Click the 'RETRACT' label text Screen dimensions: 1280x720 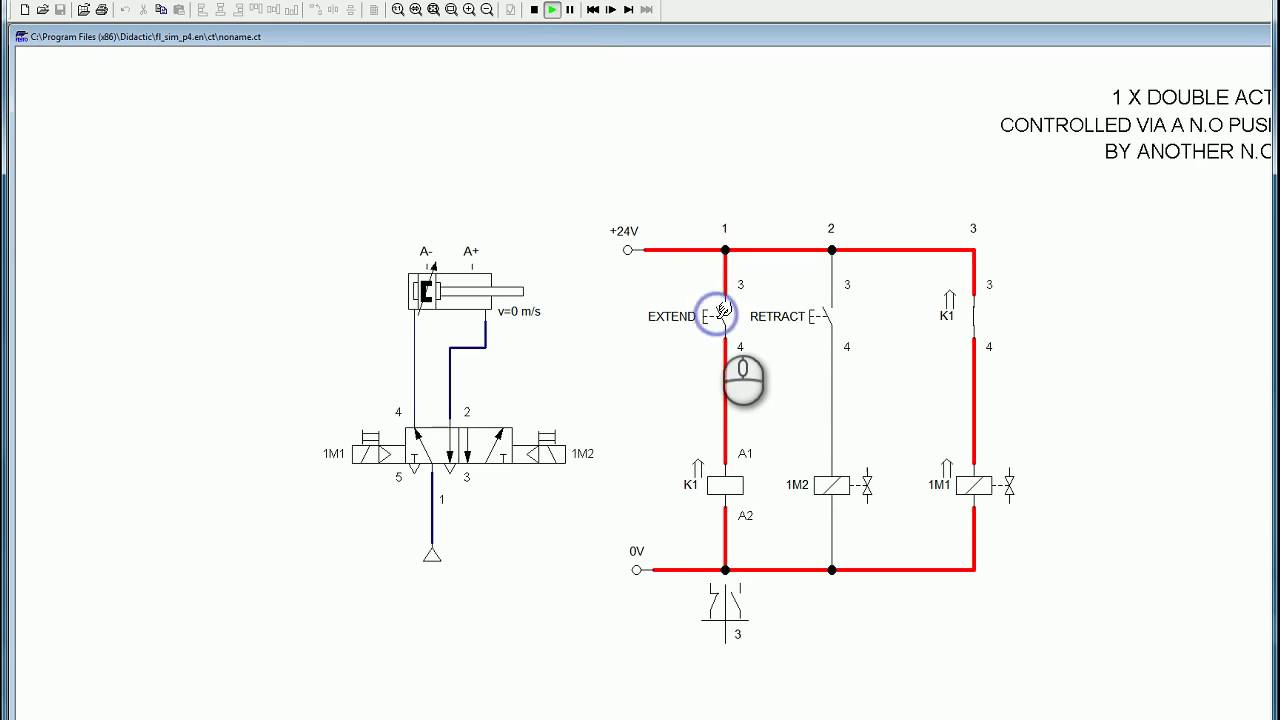click(777, 316)
